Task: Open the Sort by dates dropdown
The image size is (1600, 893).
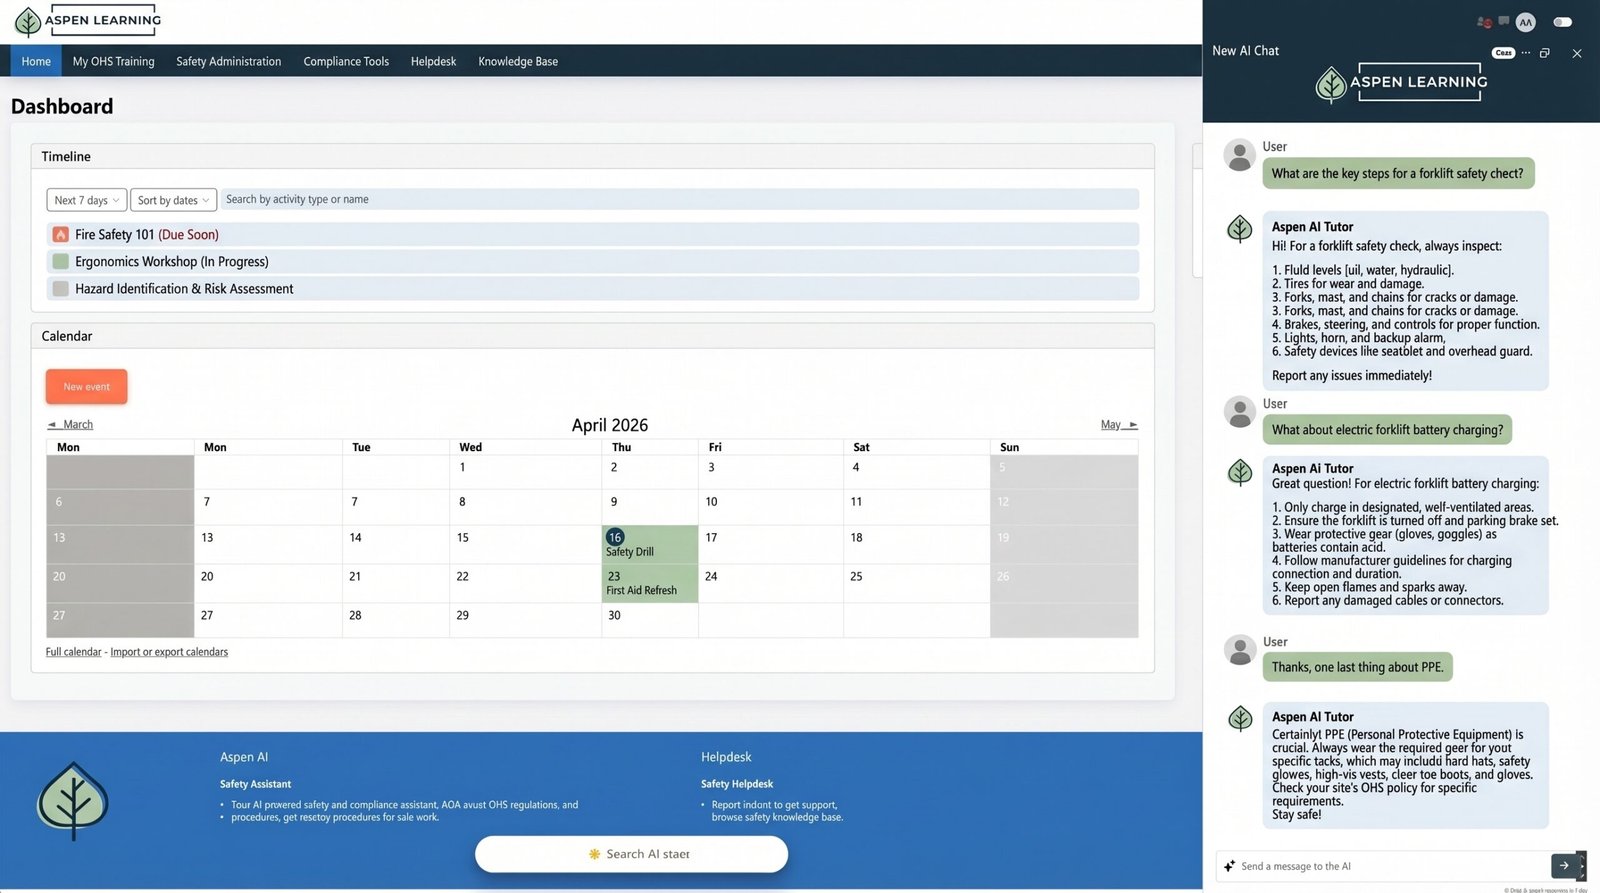Action: [x=173, y=200]
